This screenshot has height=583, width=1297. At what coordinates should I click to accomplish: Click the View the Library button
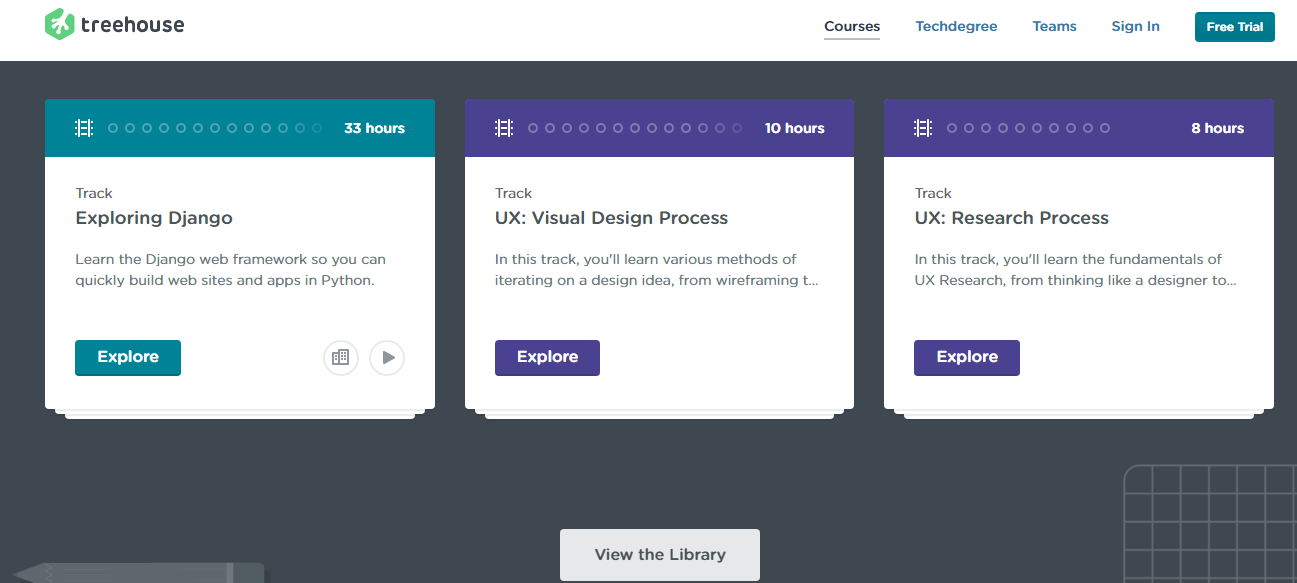(x=660, y=554)
